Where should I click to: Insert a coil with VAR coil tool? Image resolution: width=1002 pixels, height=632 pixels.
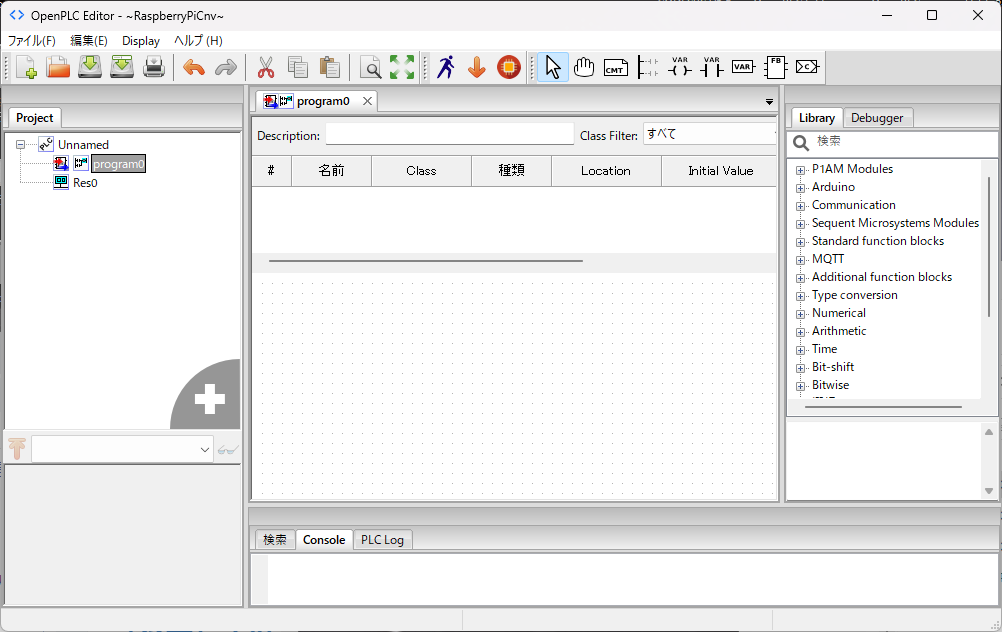(x=679, y=67)
